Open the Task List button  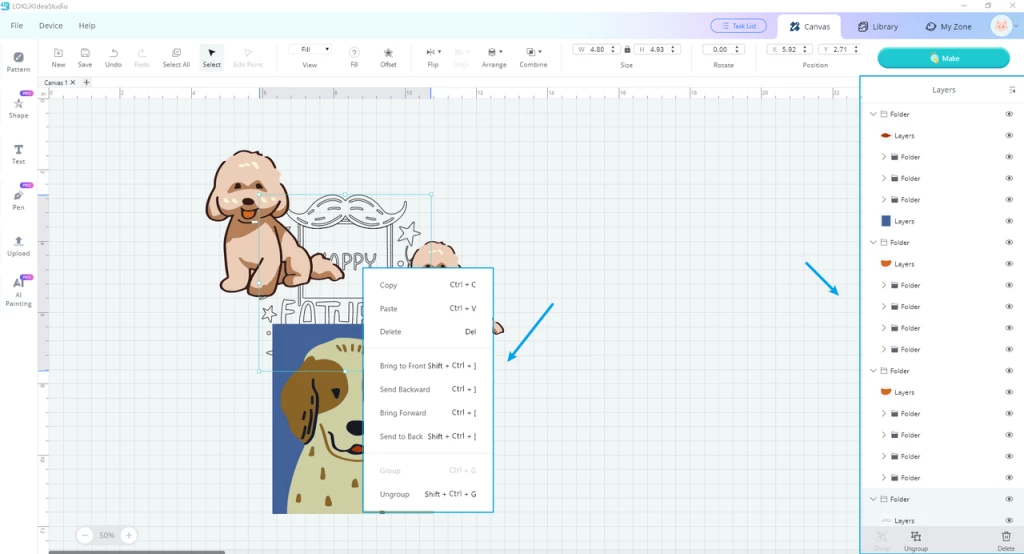click(x=738, y=26)
